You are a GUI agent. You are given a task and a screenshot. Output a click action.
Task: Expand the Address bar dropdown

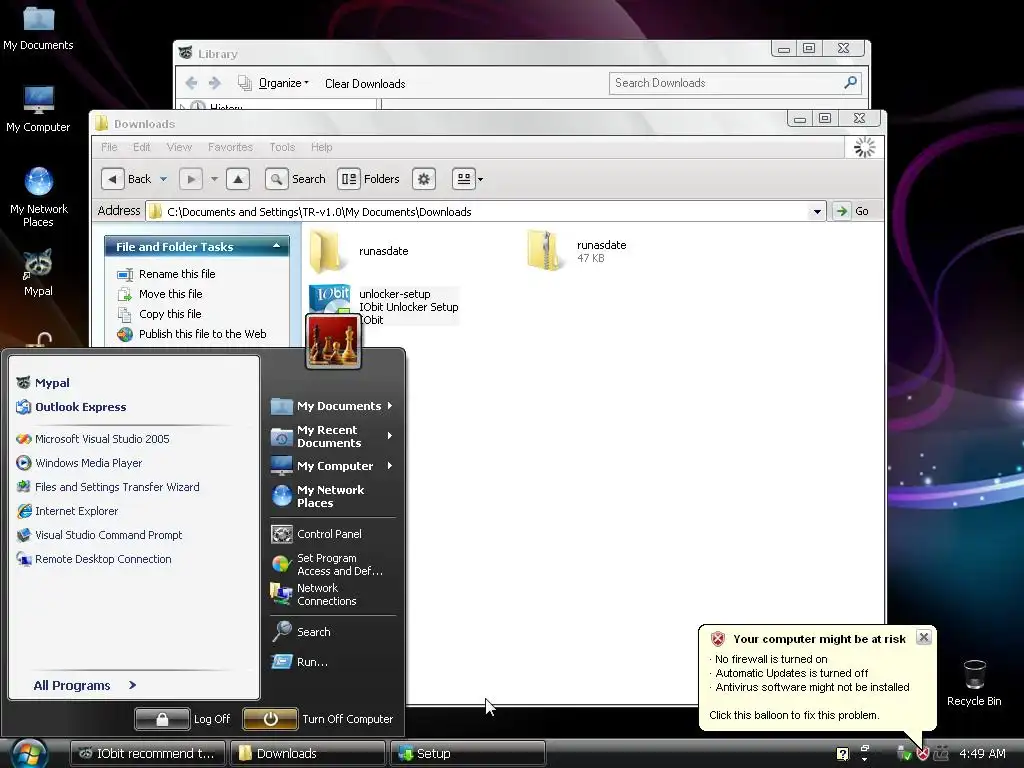pyautogui.click(x=817, y=212)
